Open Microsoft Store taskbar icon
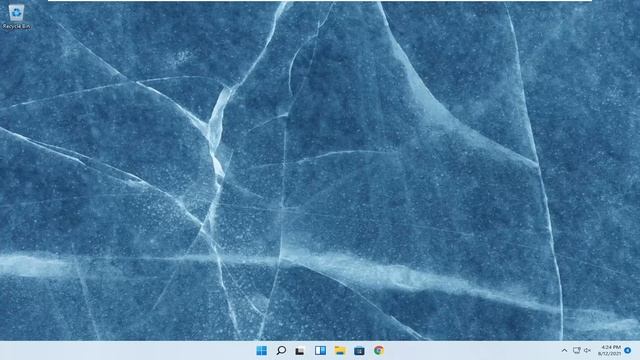This screenshot has height=360, width=640. coord(359,351)
